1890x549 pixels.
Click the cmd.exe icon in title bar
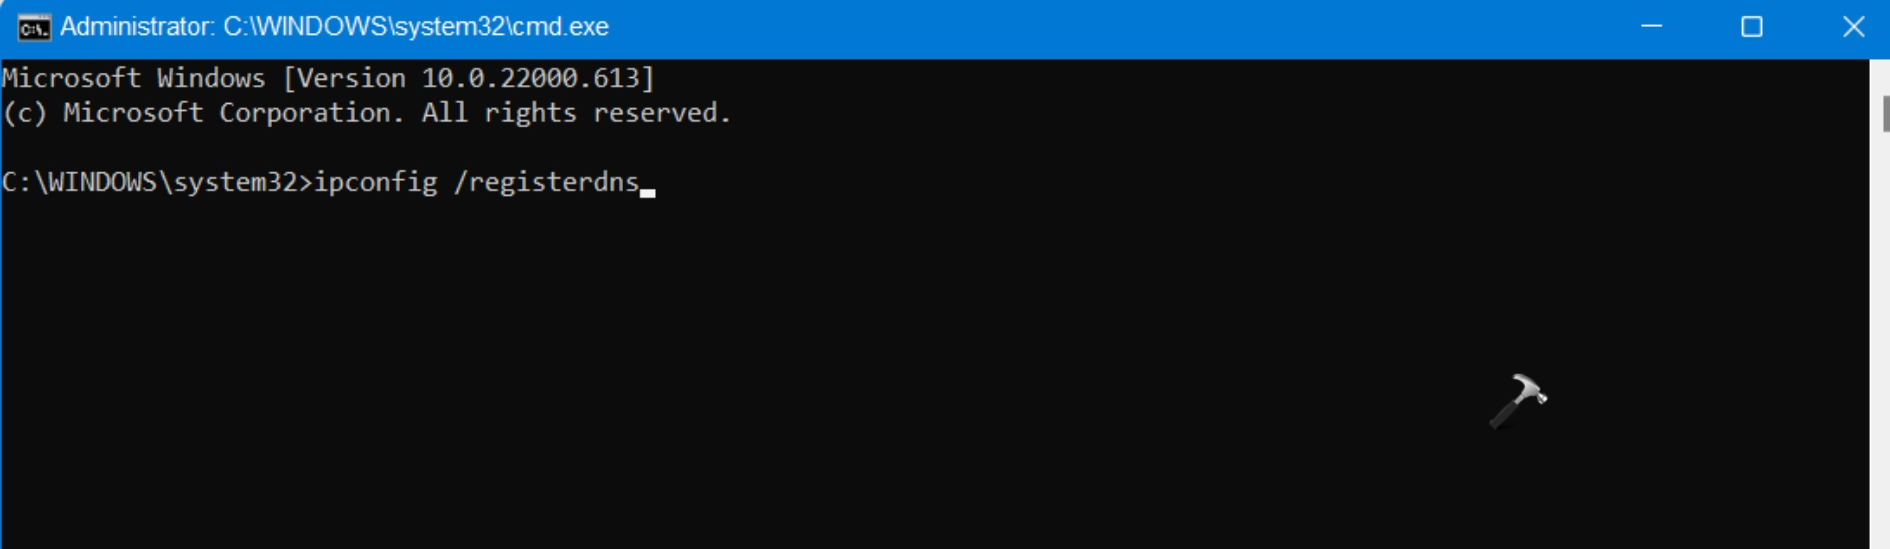coord(33,27)
